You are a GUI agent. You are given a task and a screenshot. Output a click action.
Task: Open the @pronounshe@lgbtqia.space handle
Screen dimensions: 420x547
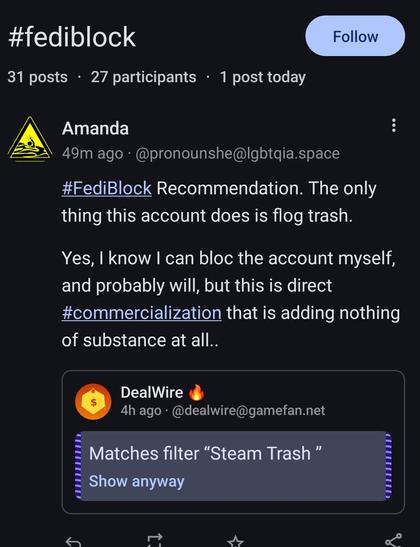click(x=237, y=153)
